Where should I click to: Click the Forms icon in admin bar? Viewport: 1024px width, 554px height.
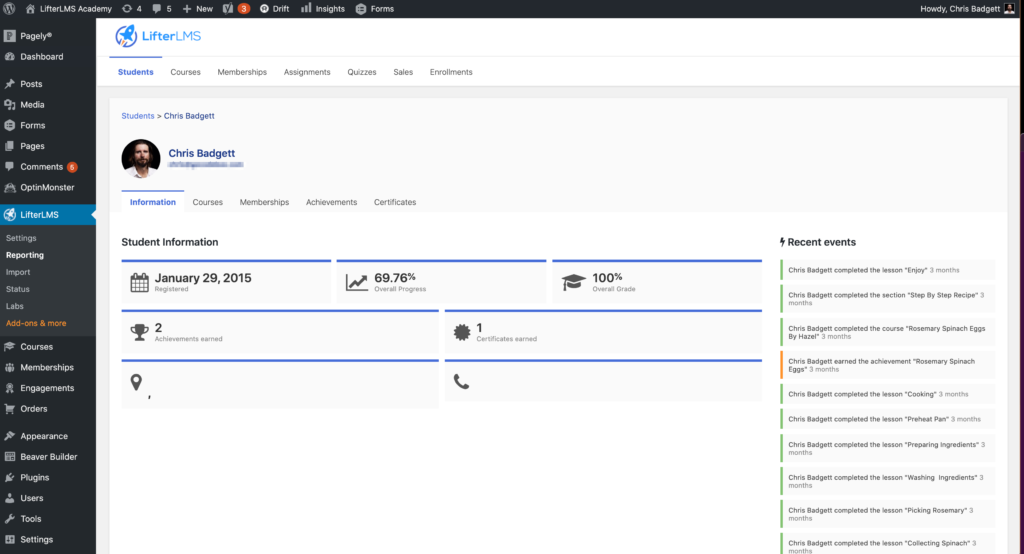click(360, 8)
